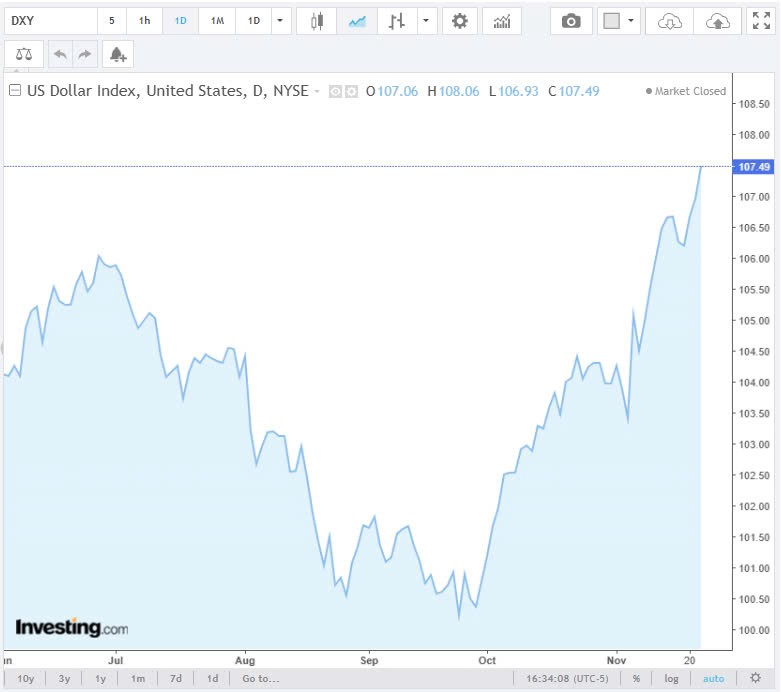Viewport: 781px width, 692px height.
Task: Switch to candlestick chart style
Action: click(317, 21)
